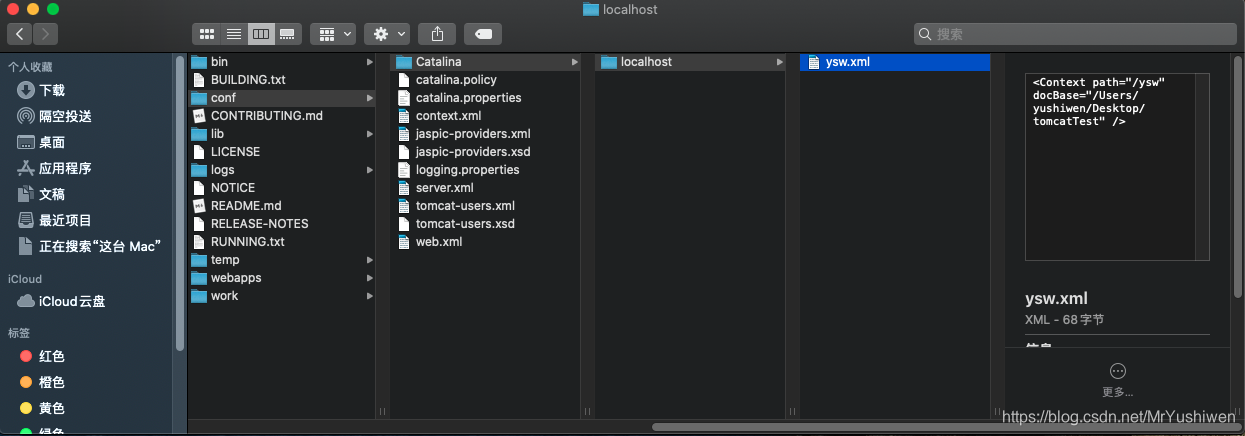Image resolution: width=1245 pixels, height=436 pixels.
Task: Click the ysw.xml preview thumbnail
Action: click(1117, 165)
